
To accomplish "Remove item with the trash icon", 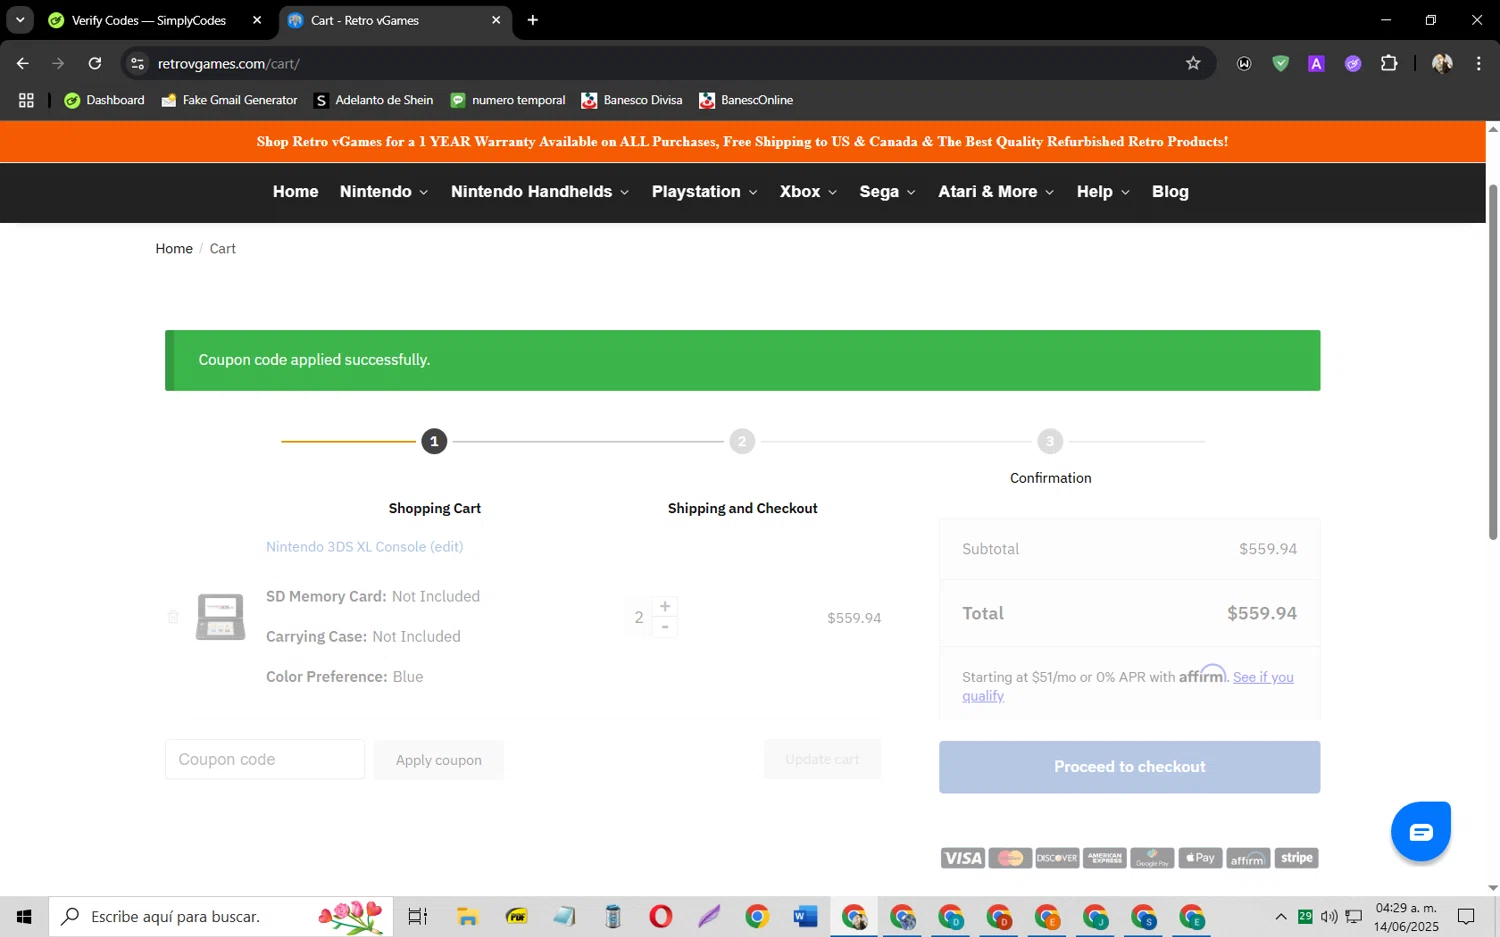I will tap(173, 617).
